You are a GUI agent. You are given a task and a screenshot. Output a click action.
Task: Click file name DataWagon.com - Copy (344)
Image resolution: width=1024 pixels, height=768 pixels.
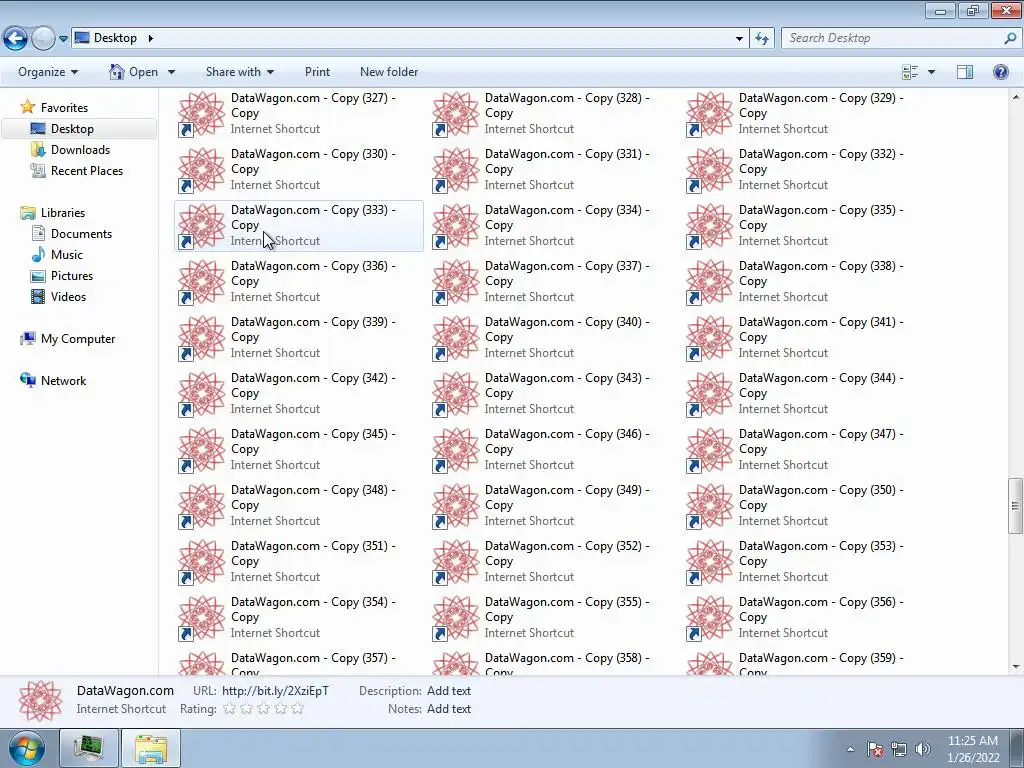[821, 385]
